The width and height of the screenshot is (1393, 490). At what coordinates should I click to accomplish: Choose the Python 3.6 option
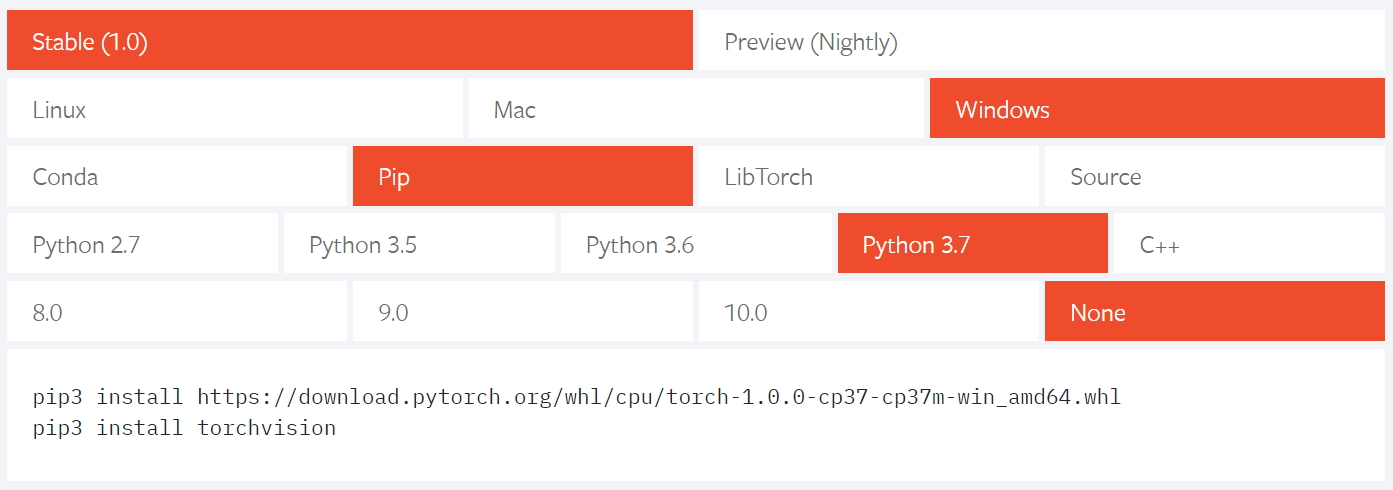coord(696,244)
